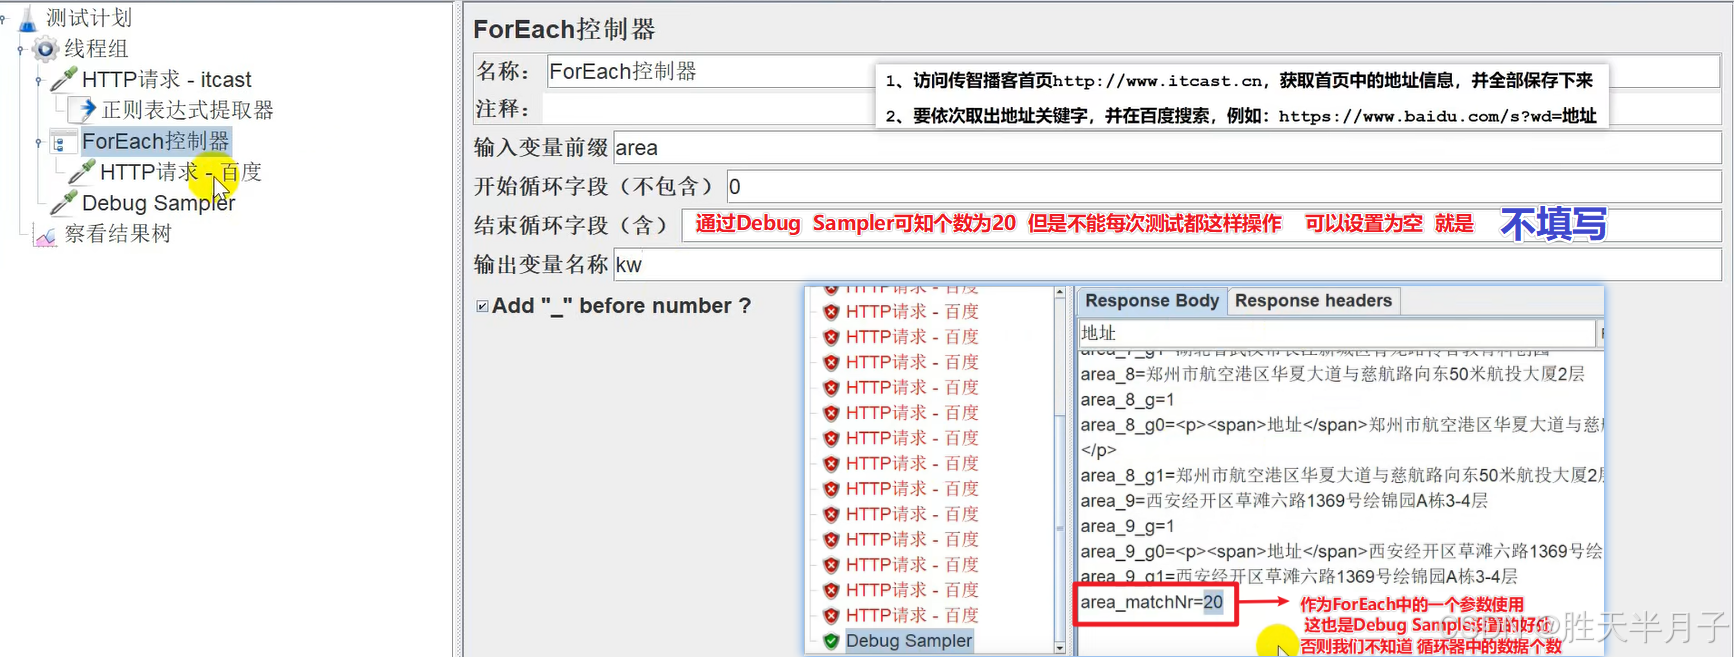Toggle the Add "_" before number checkbox
Screen dimensions: 1734x657
482,306
